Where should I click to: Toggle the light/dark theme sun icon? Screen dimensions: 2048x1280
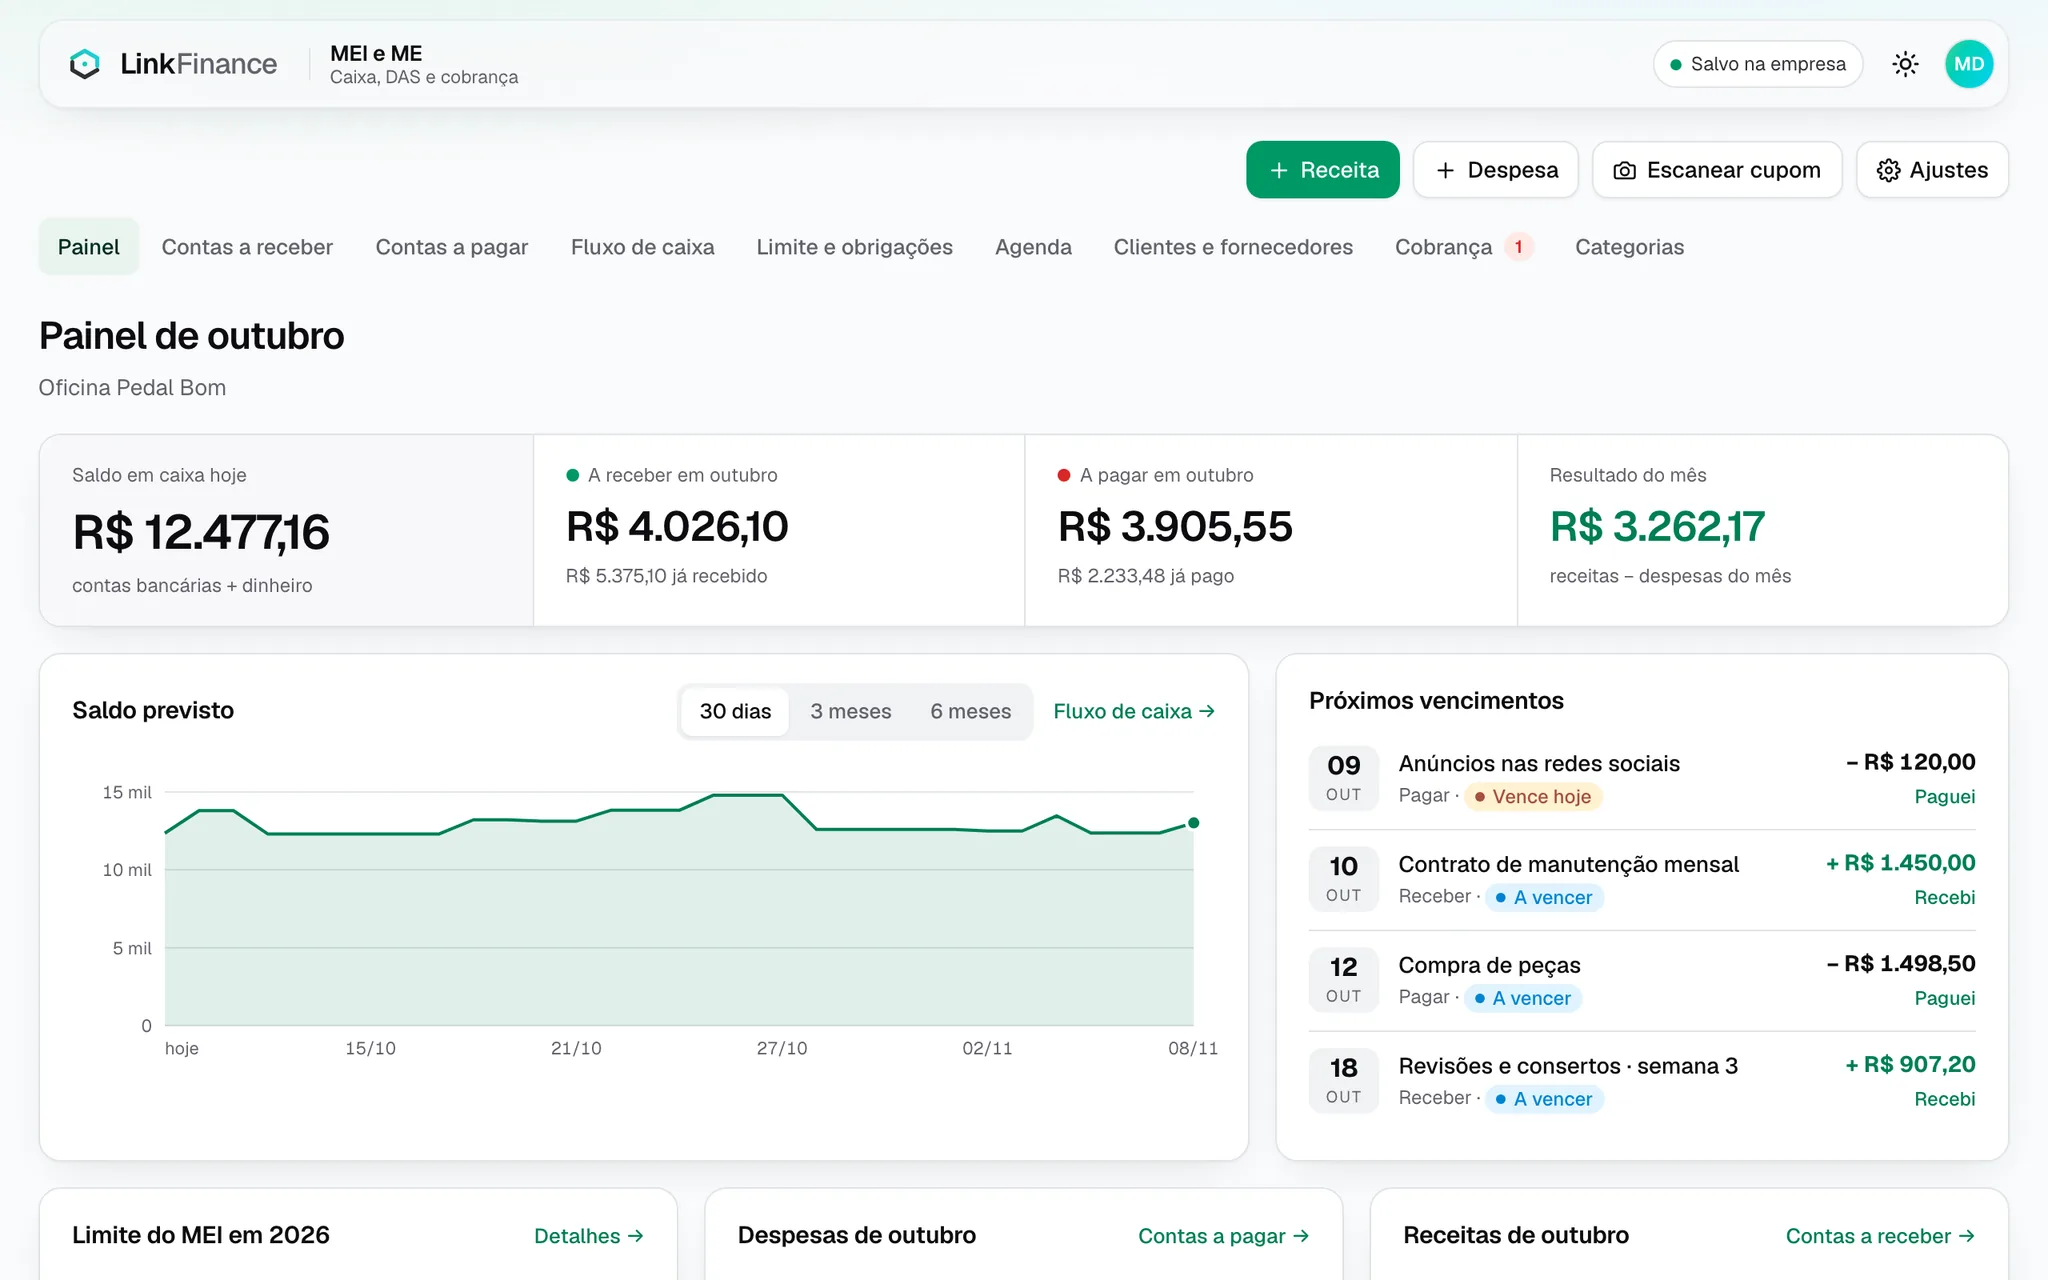[x=1905, y=64]
